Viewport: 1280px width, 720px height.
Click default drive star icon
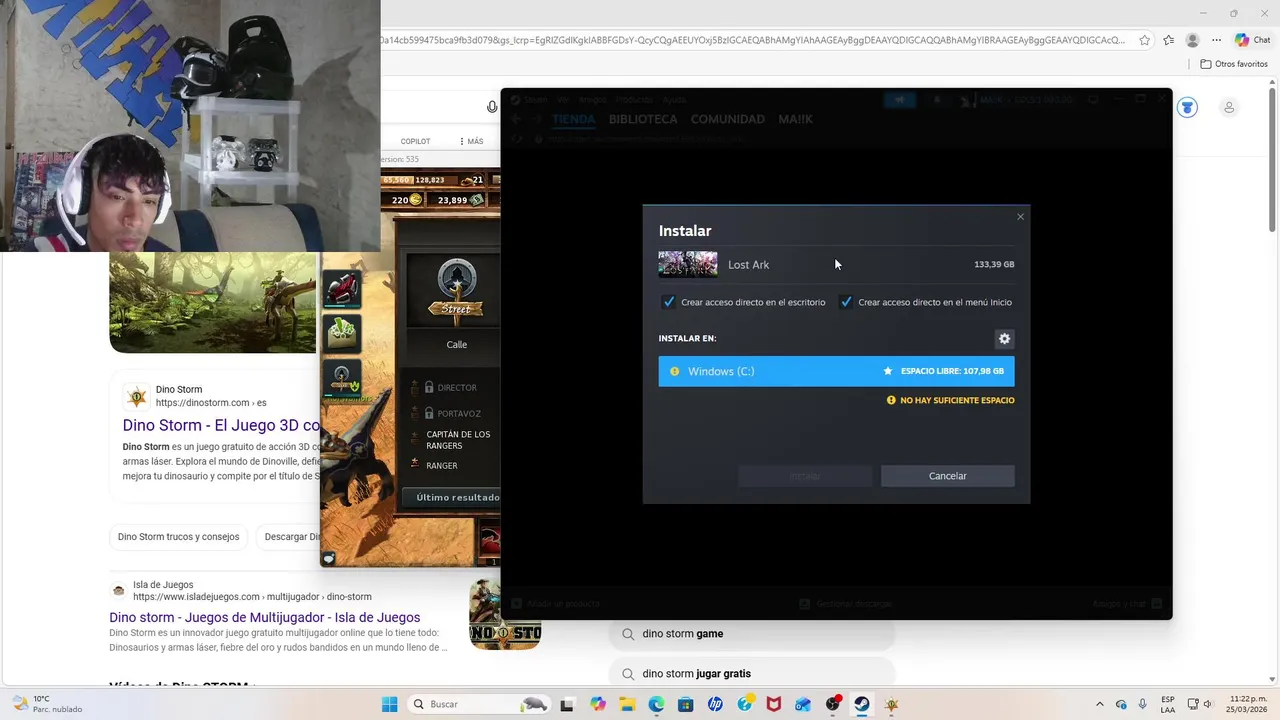[888, 371]
